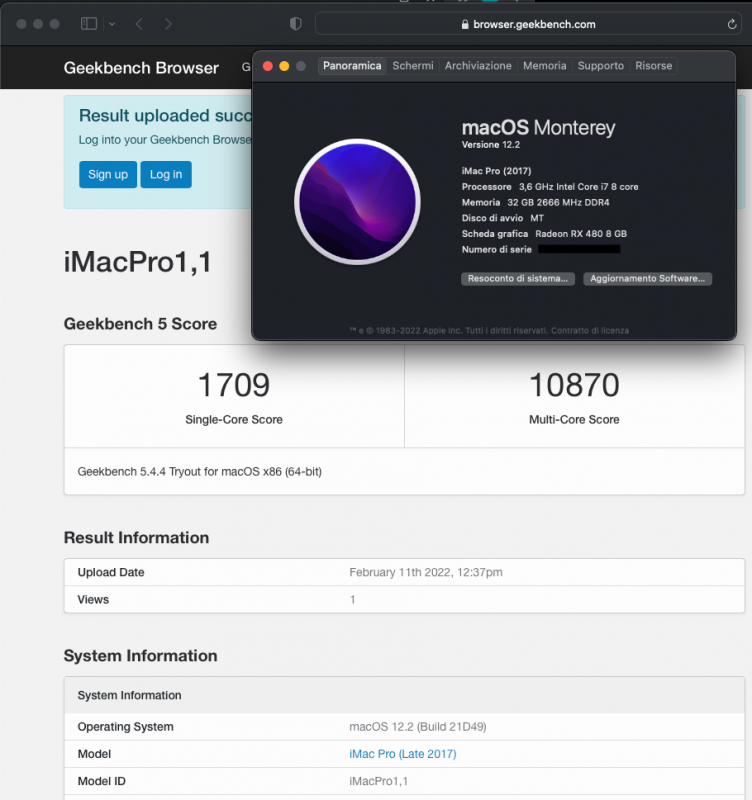Screen dimensions: 752x800
Task: Go forward with the Safari forward arrow
Action: point(168,24)
